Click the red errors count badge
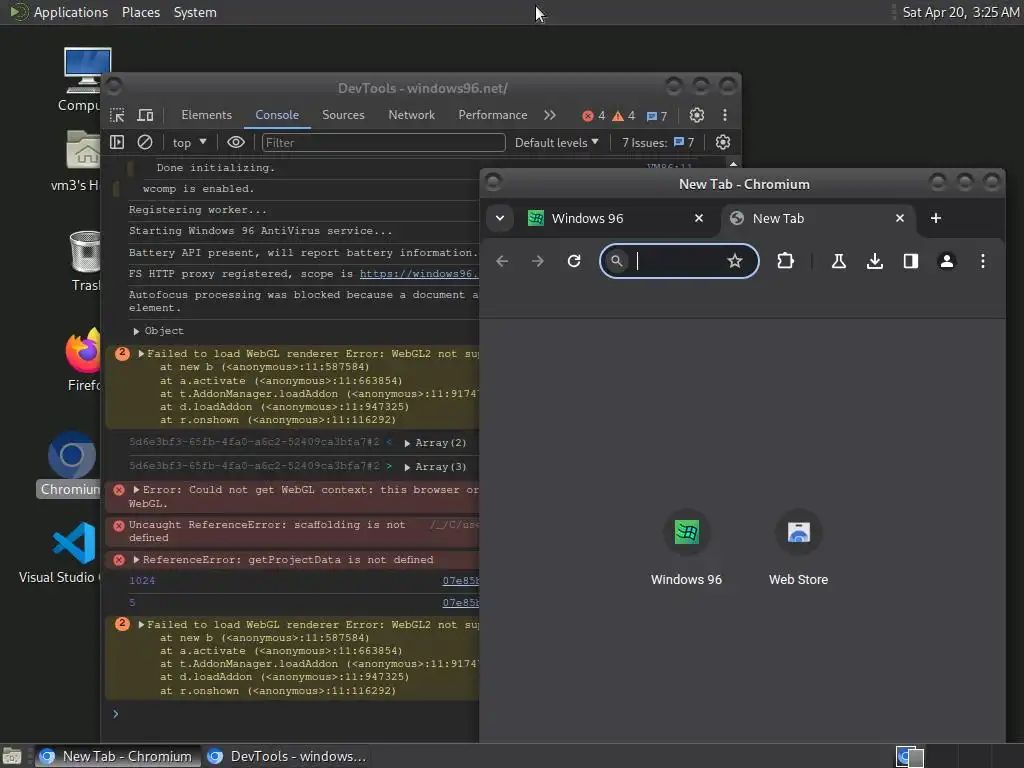 point(594,116)
